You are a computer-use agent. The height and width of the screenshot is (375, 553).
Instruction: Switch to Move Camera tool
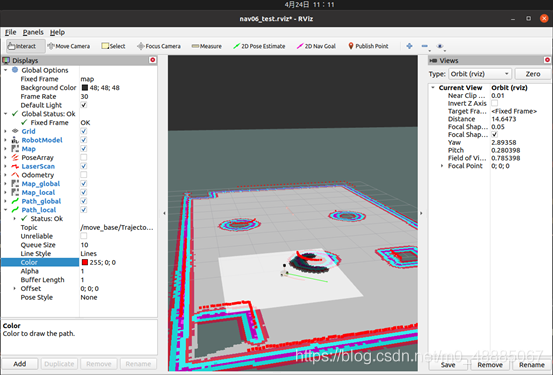69,46
